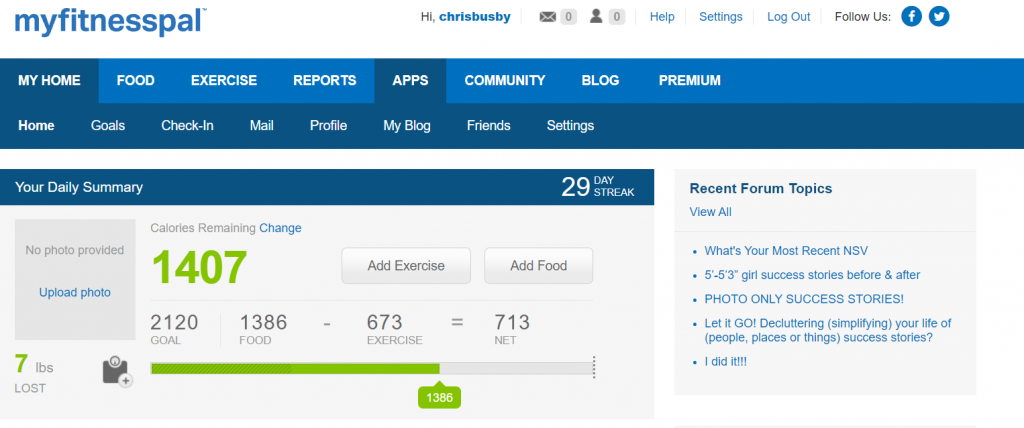Open the Mail submenu item
The height and width of the screenshot is (428, 1024).
[x=261, y=125]
